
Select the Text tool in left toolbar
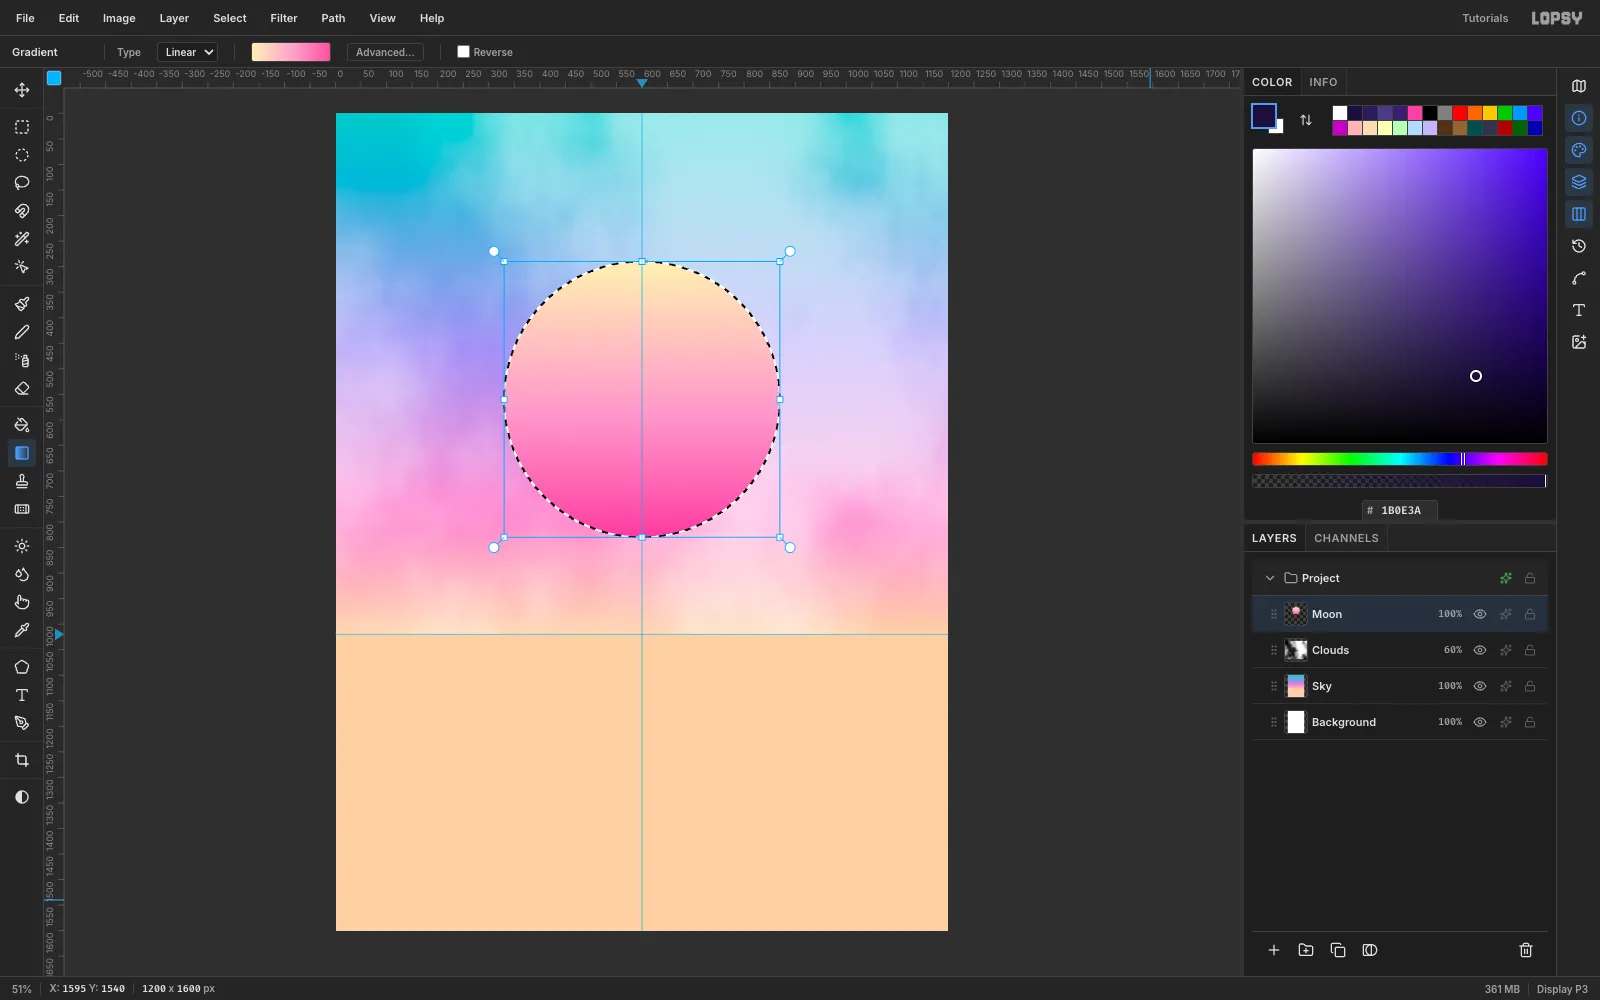(22, 695)
